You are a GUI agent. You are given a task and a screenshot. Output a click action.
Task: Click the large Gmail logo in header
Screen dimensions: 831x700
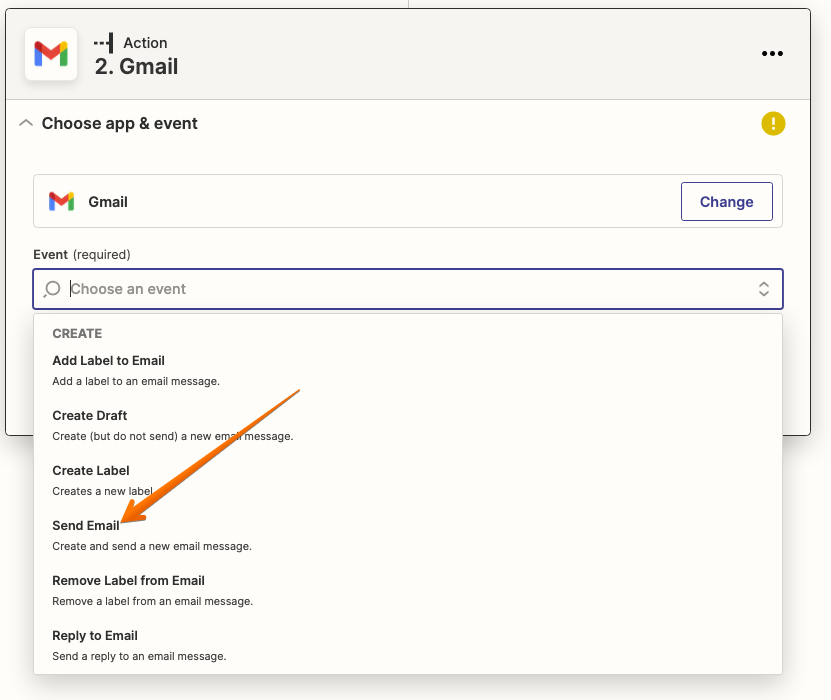click(x=51, y=54)
